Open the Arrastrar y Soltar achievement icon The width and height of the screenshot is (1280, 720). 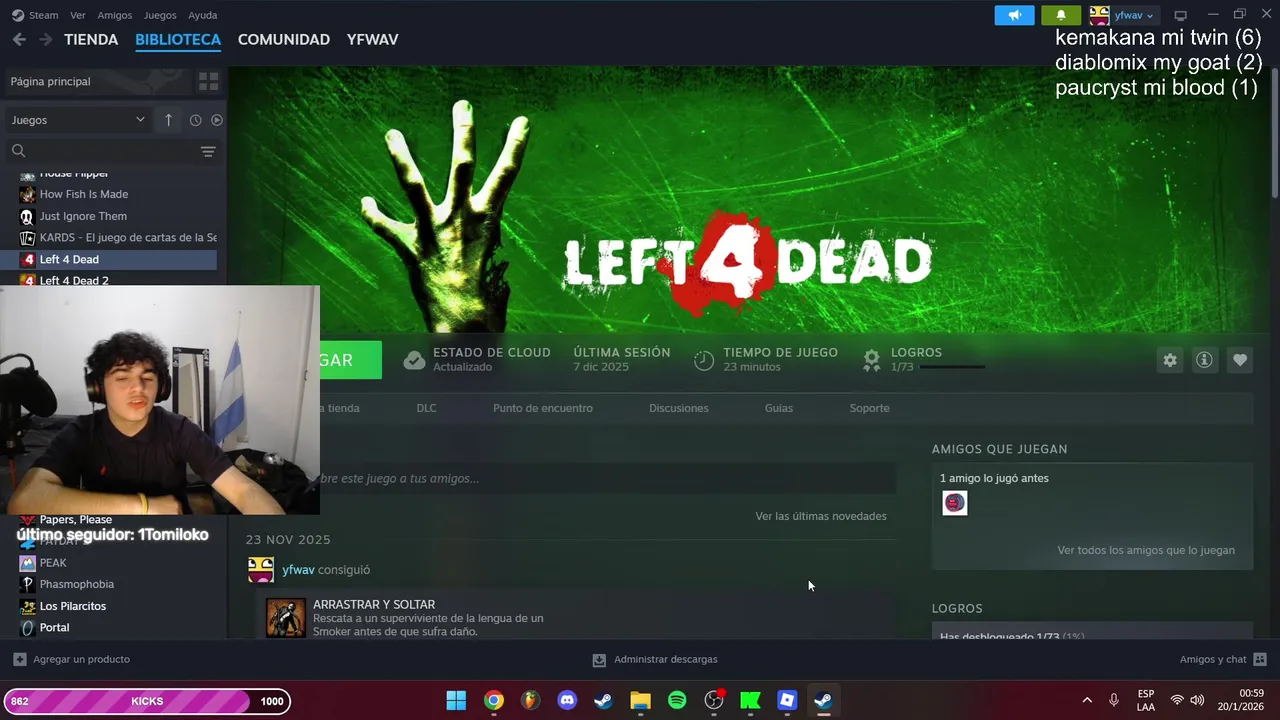285,618
